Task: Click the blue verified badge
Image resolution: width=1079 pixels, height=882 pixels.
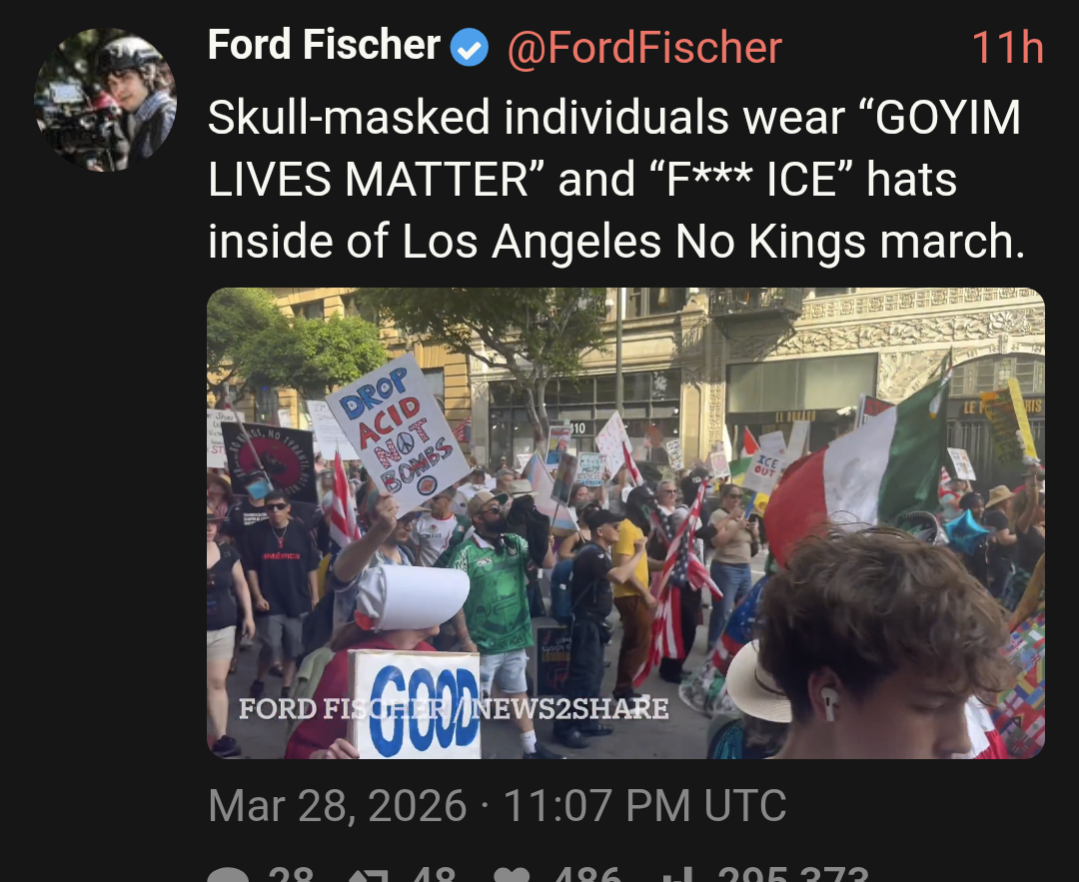Action: click(469, 47)
